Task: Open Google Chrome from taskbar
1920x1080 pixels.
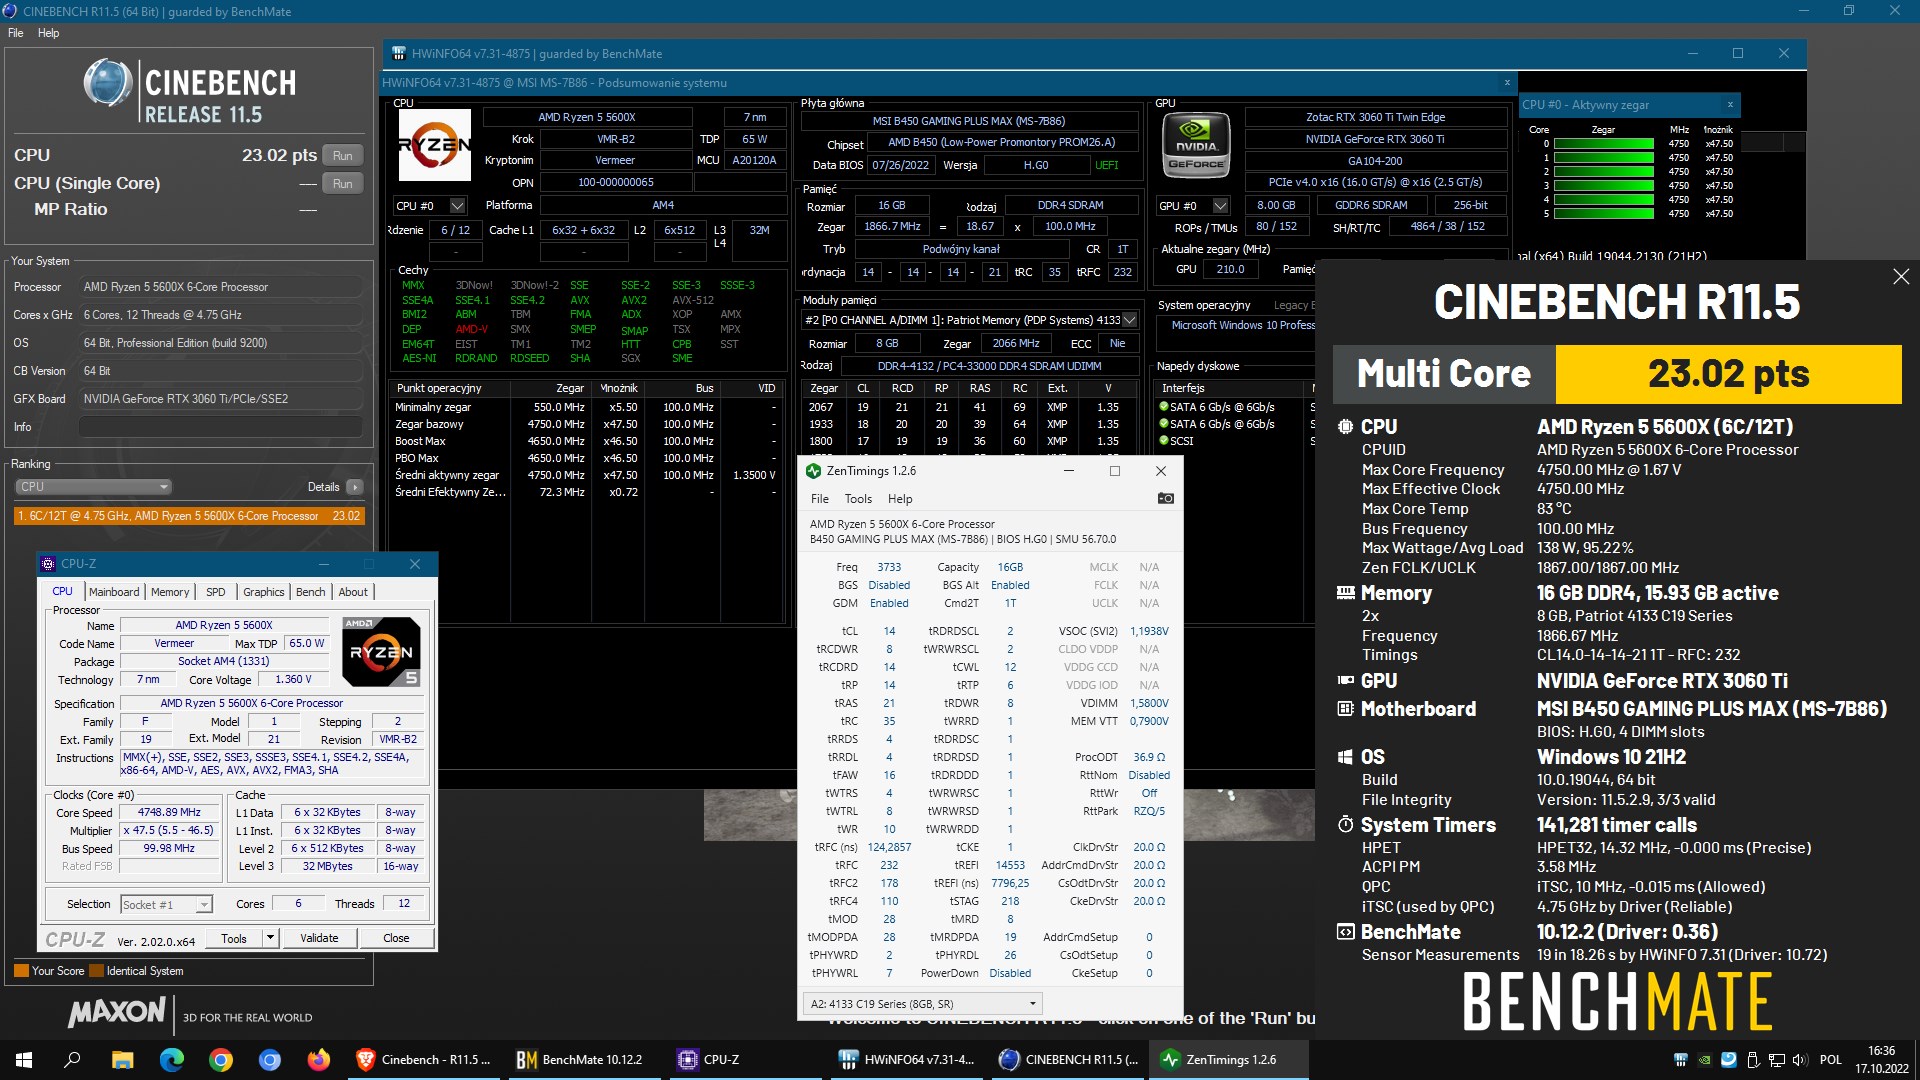Action: tap(221, 1060)
